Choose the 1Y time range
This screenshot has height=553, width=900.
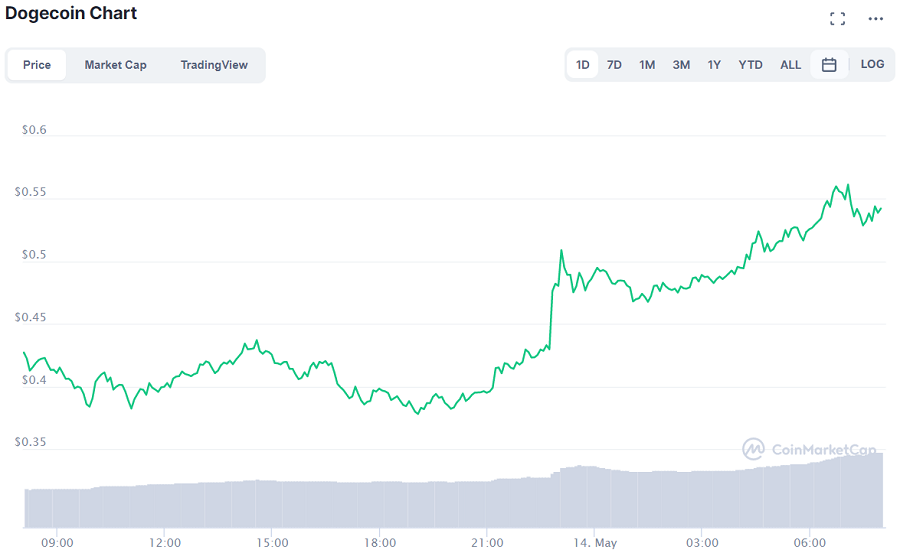point(714,64)
